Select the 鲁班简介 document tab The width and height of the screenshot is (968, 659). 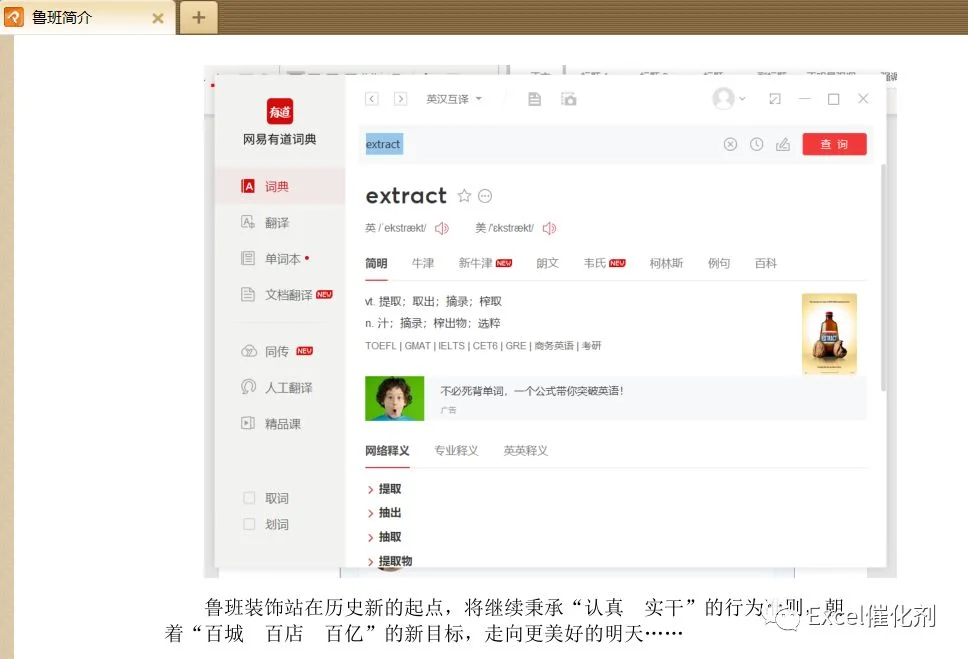(x=86, y=17)
